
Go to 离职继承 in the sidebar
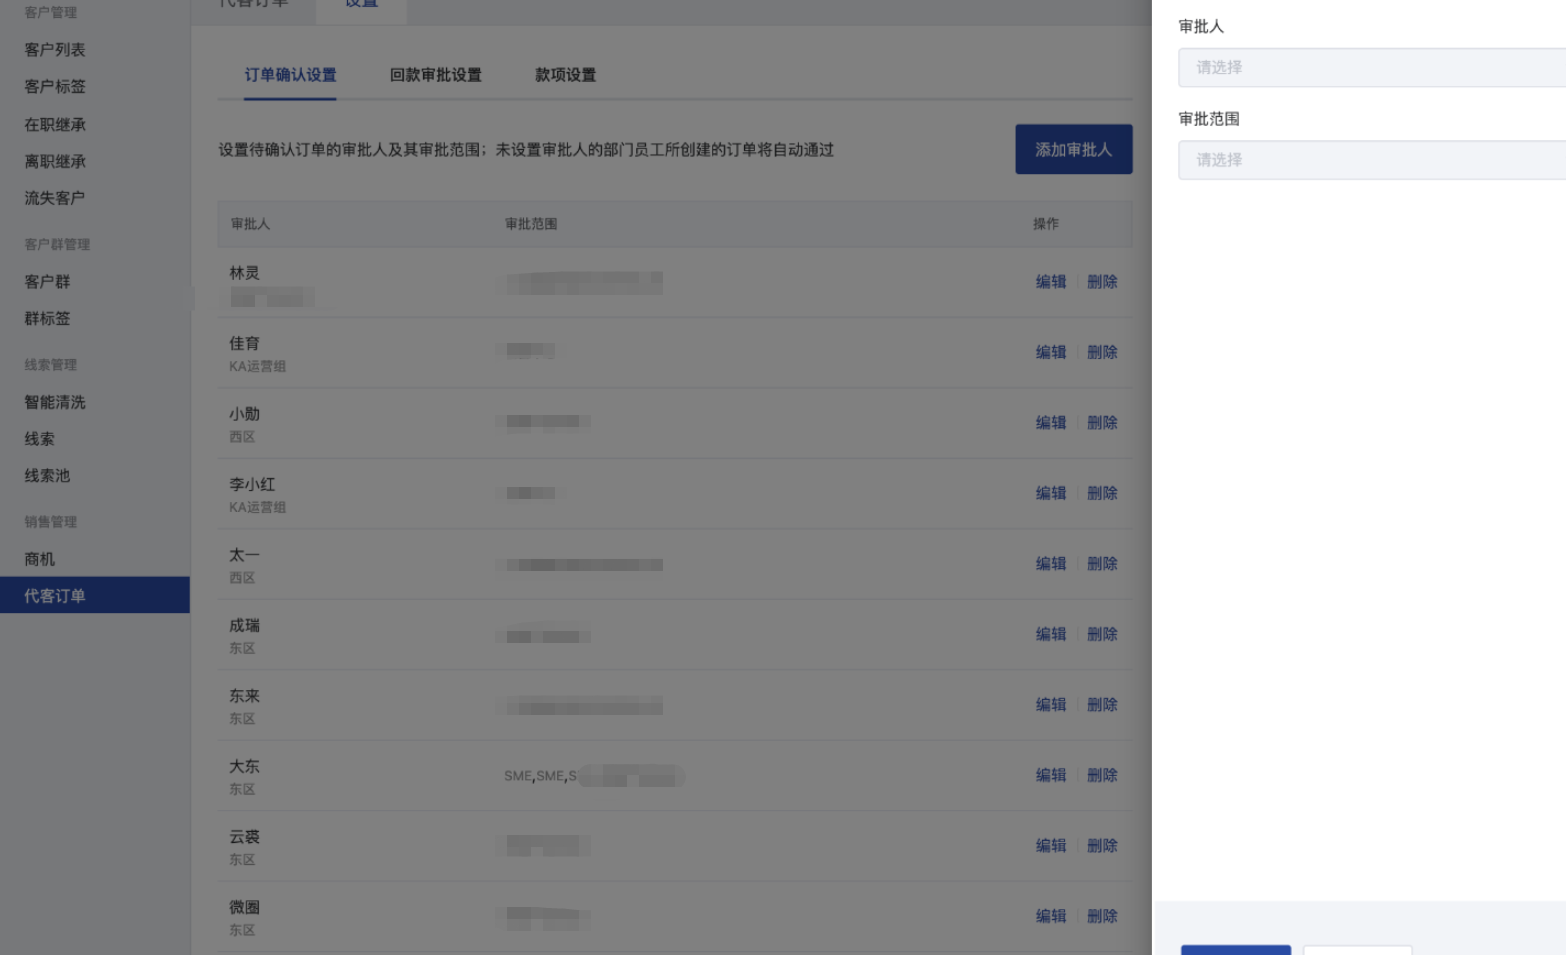pyautogui.click(x=55, y=161)
